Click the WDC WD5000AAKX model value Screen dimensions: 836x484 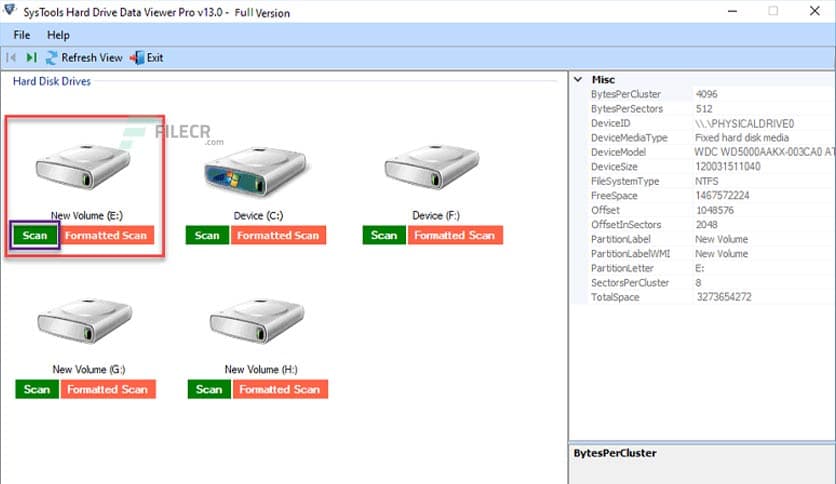[765, 152]
